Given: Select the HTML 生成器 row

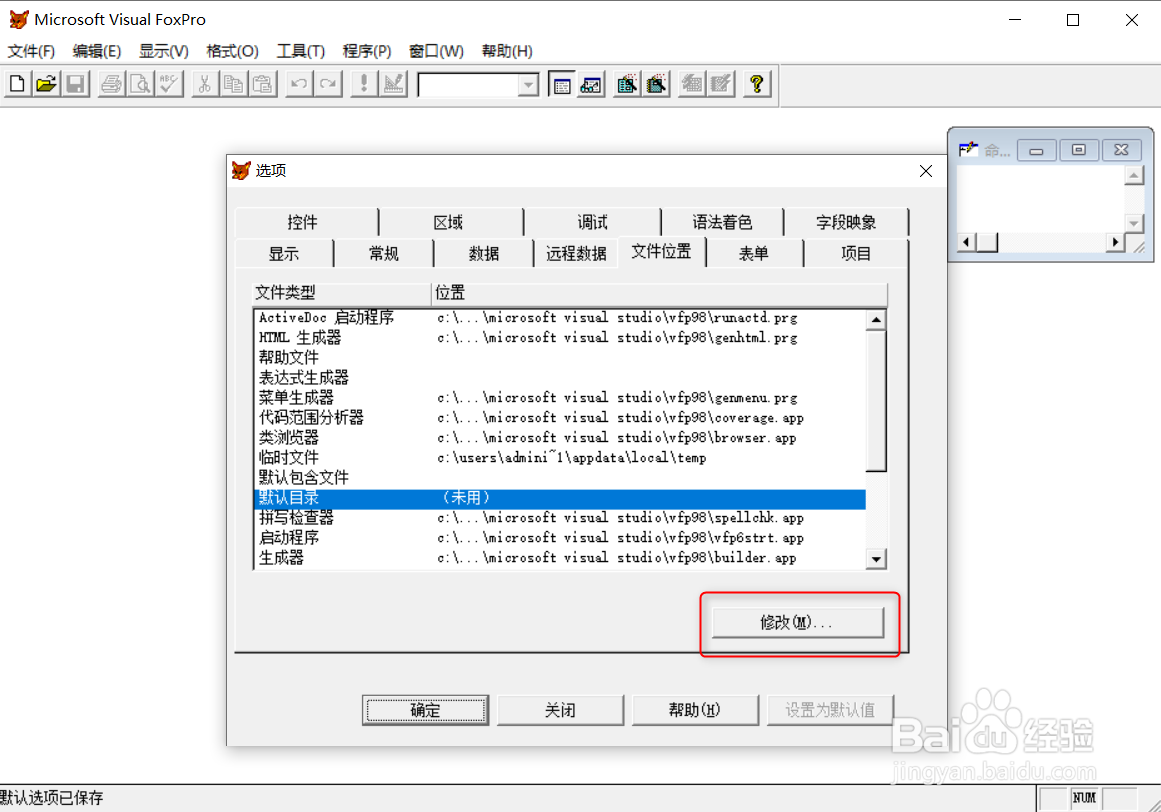Looking at the screenshot, I should pos(560,338).
